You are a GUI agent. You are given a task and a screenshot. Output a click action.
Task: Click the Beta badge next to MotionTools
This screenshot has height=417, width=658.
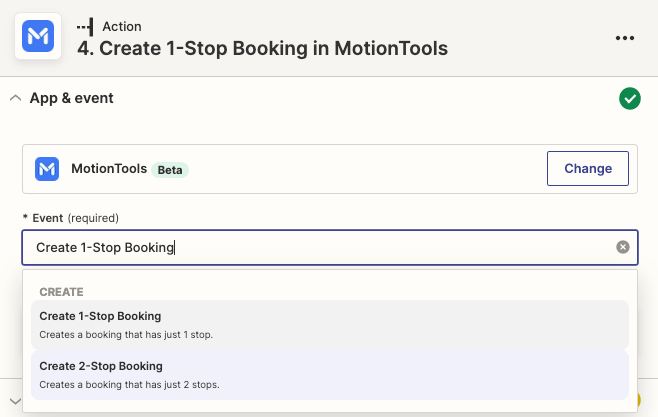point(170,170)
